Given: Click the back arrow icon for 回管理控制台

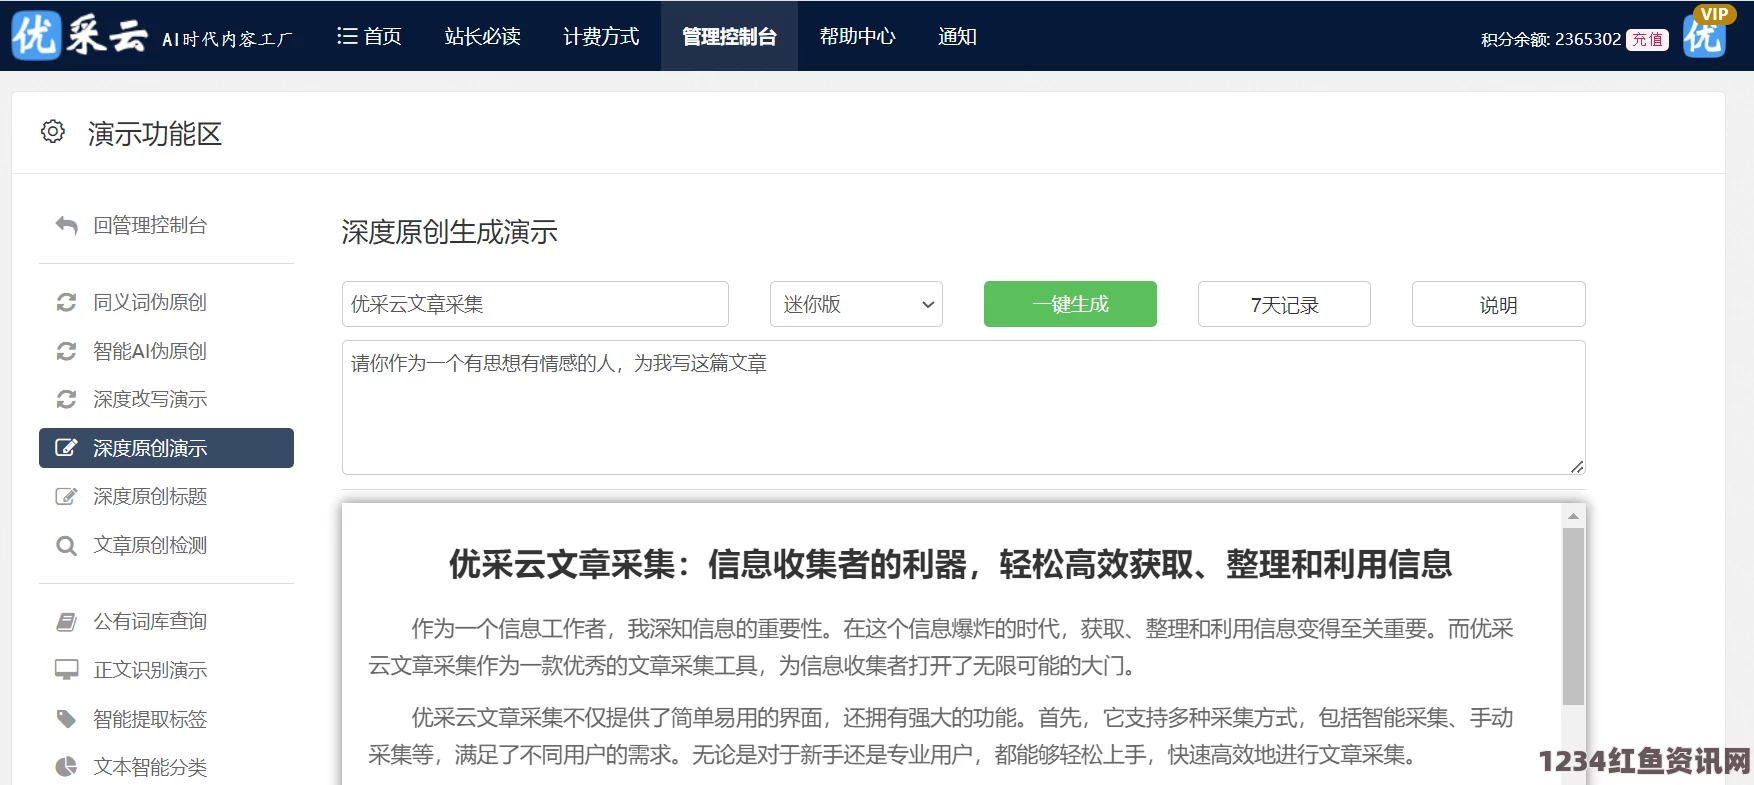Looking at the screenshot, I should (66, 226).
